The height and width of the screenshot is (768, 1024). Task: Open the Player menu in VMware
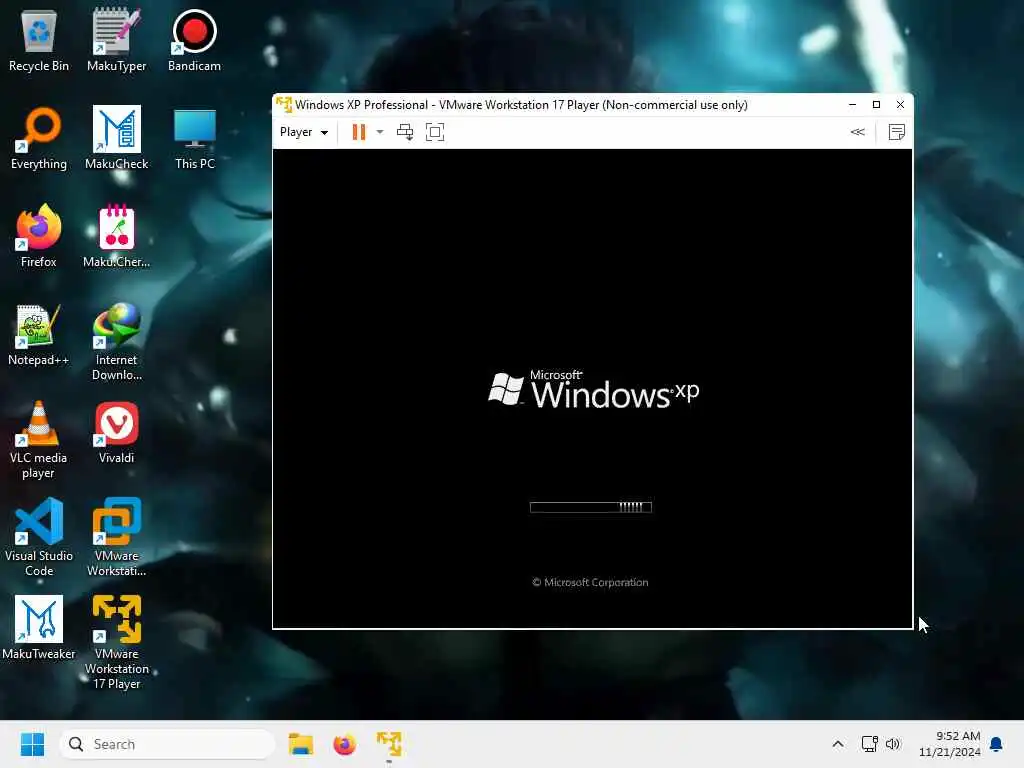[x=304, y=132]
